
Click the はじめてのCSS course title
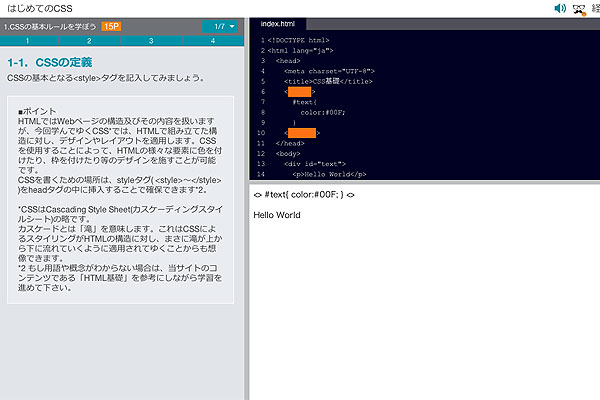(41, 8)
